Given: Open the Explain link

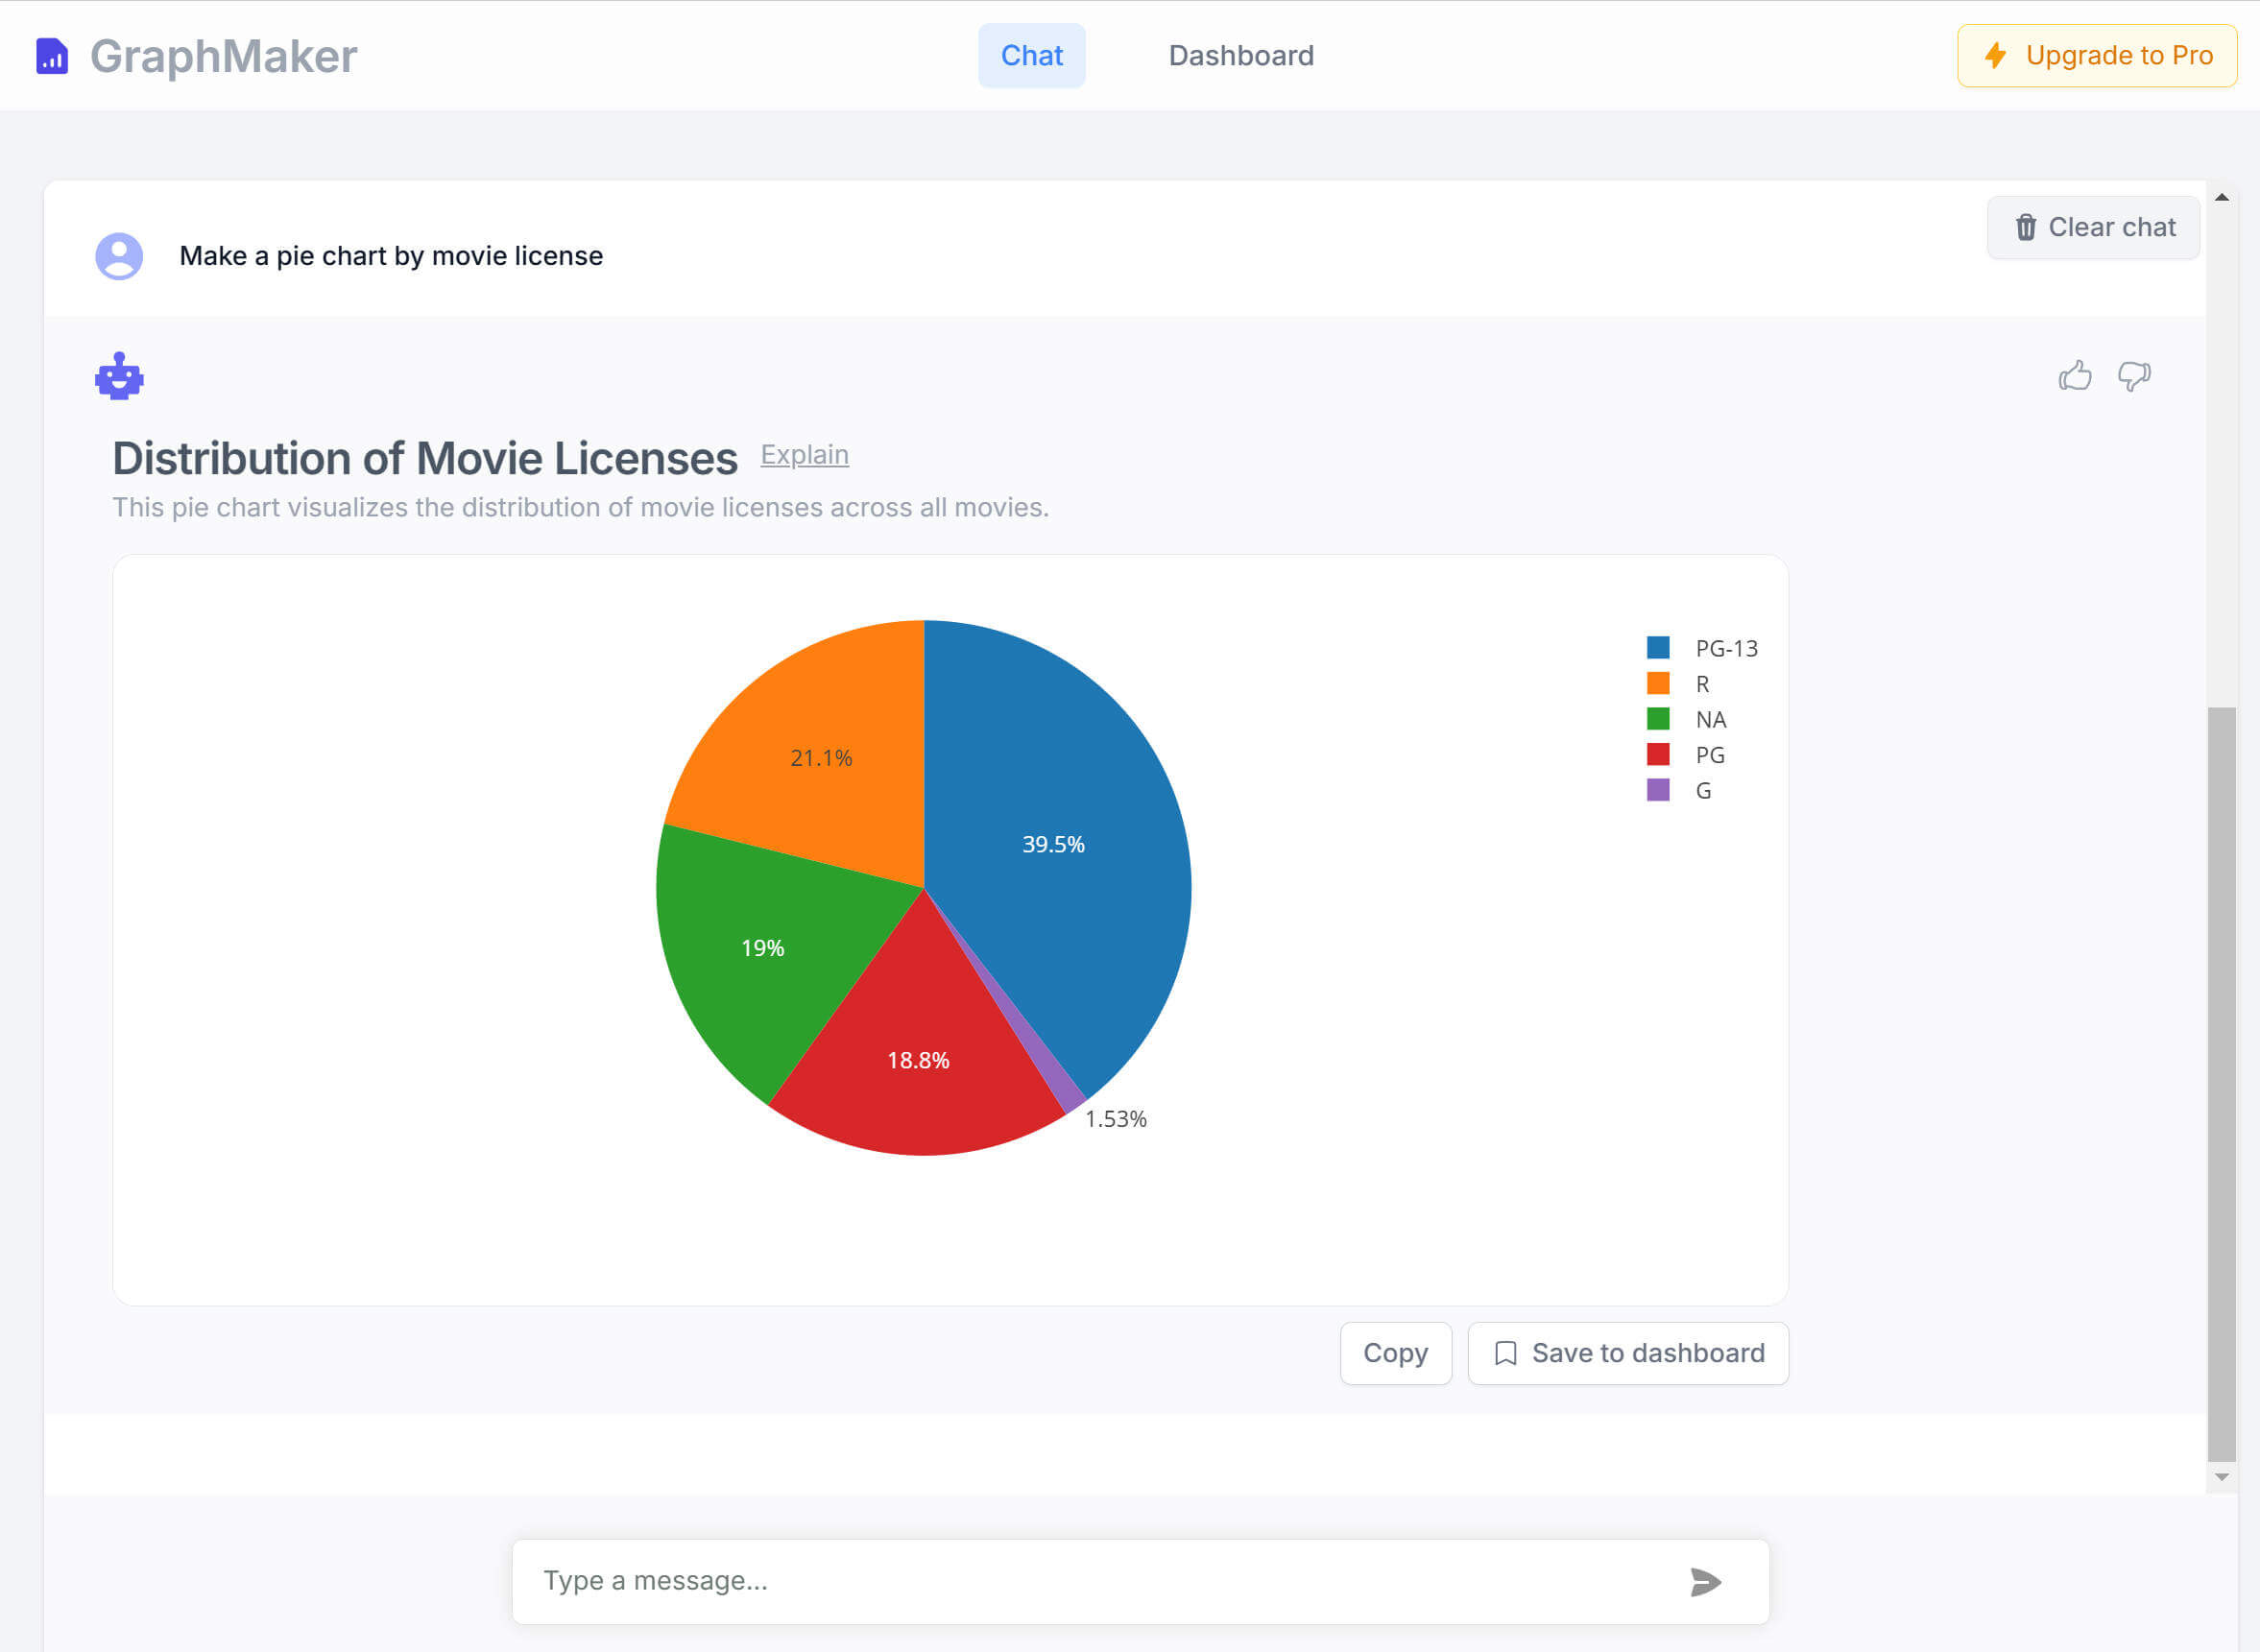Looking at the screenshot, I should coord(804,454).
